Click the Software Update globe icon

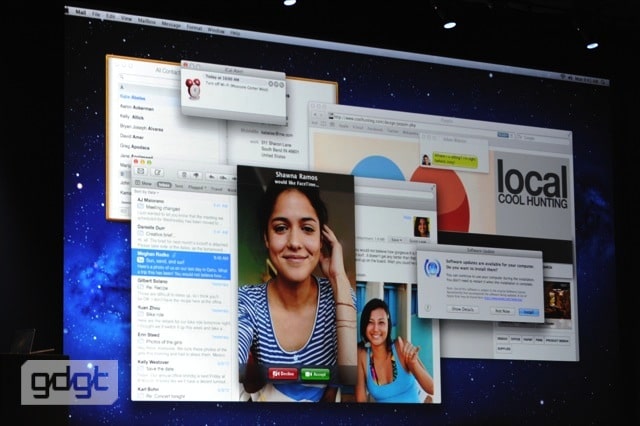click(432, 268)
